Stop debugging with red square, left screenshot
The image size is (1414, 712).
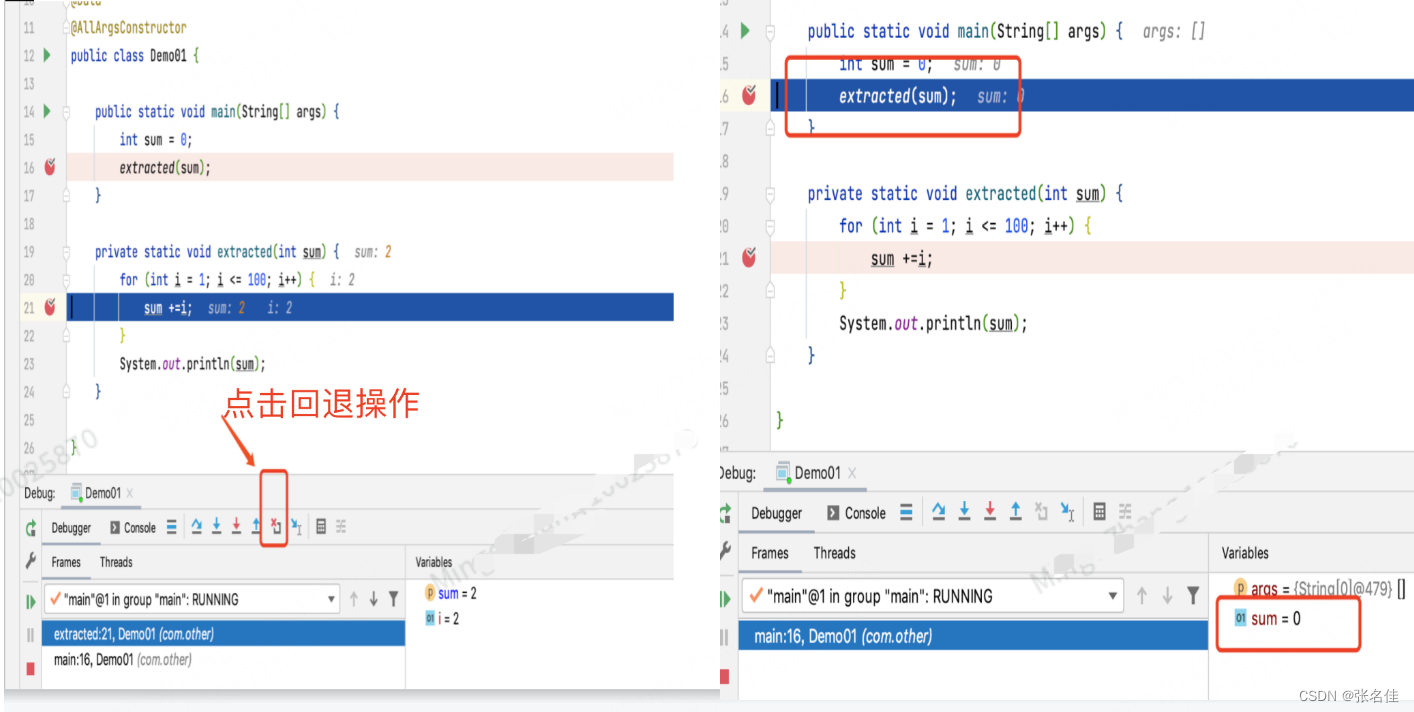pos(31,667)
